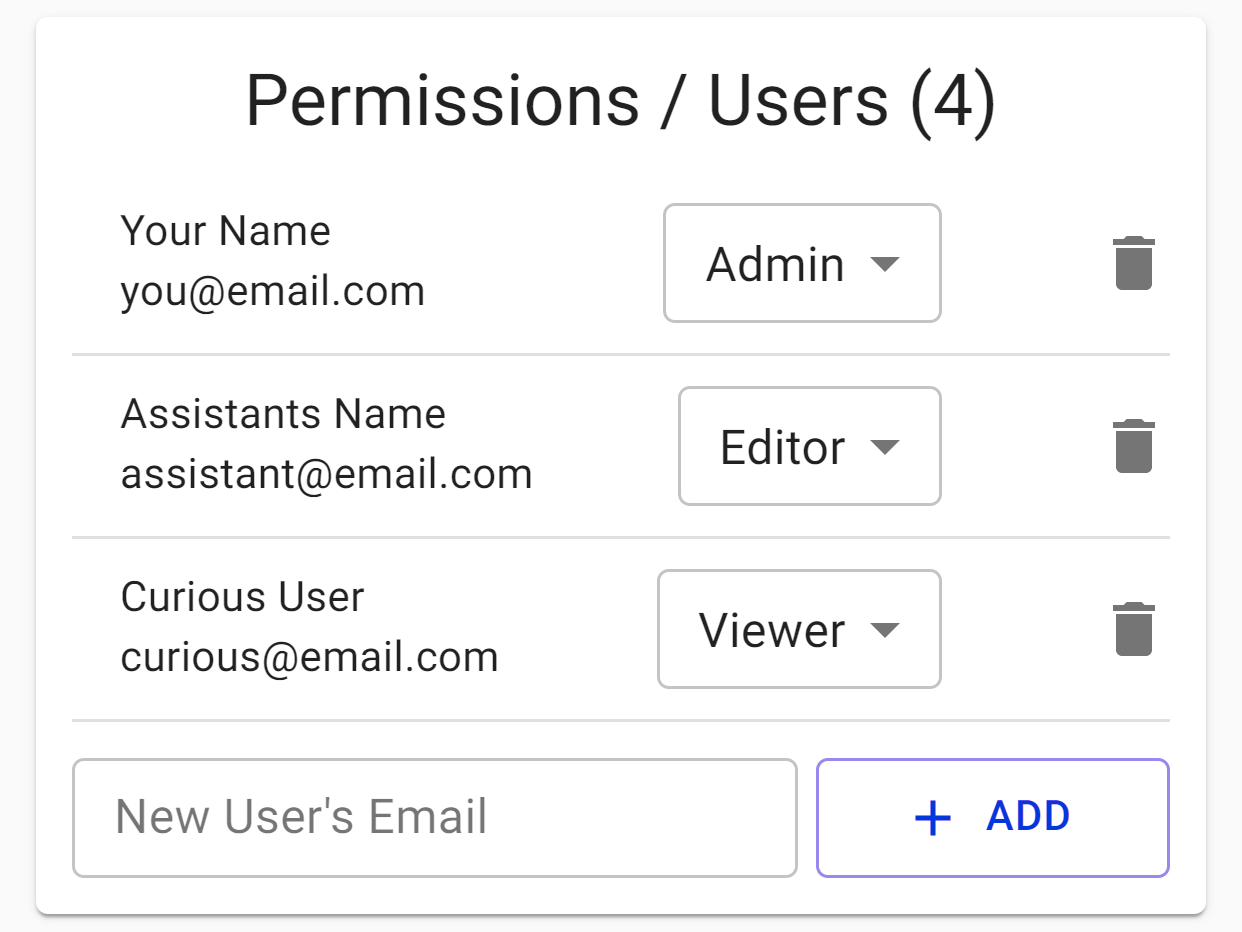
Task: Select the curious@email.com address
Action: pyautogui.click(x=309, y=658)
